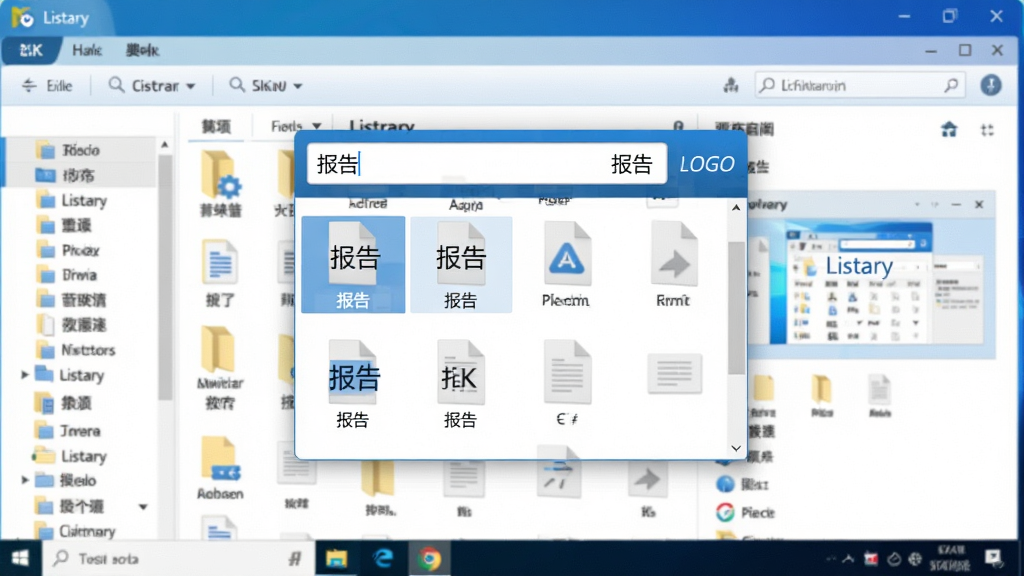Click the grid icon beside the home icon
Image resolution: width=1024 pixels, height=576 pixels.
(987, 130)
